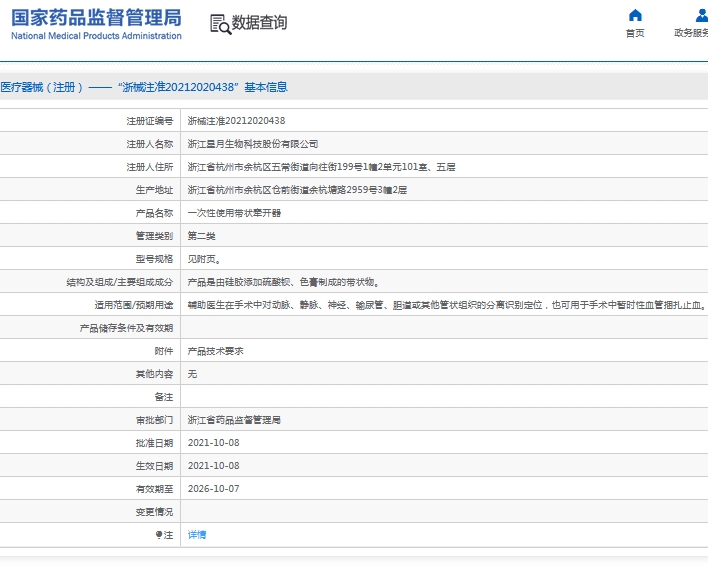Click management category value 第二类
This screenshot has height=569, width=708.
201,236
